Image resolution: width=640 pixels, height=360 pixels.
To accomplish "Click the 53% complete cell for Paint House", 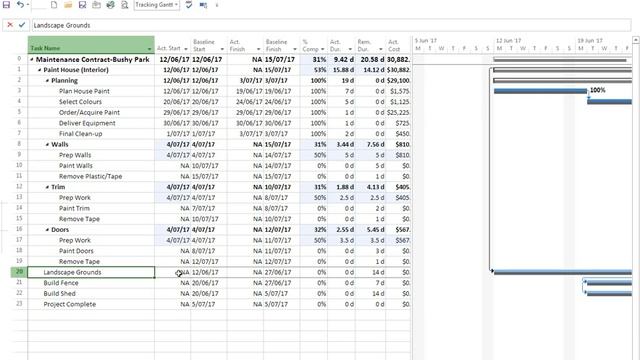I will 313,70.
